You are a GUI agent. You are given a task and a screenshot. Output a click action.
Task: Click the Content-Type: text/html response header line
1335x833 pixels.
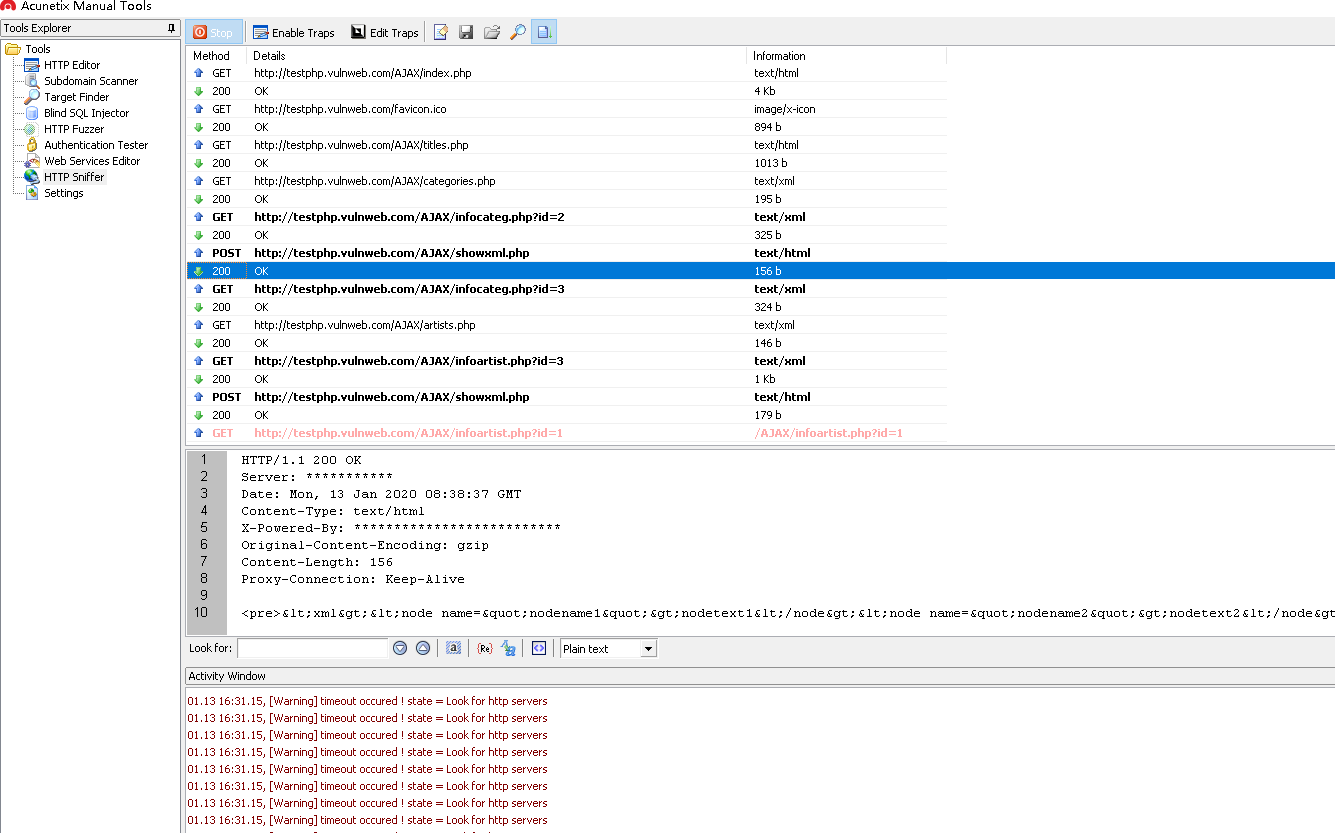coord(333,511)
